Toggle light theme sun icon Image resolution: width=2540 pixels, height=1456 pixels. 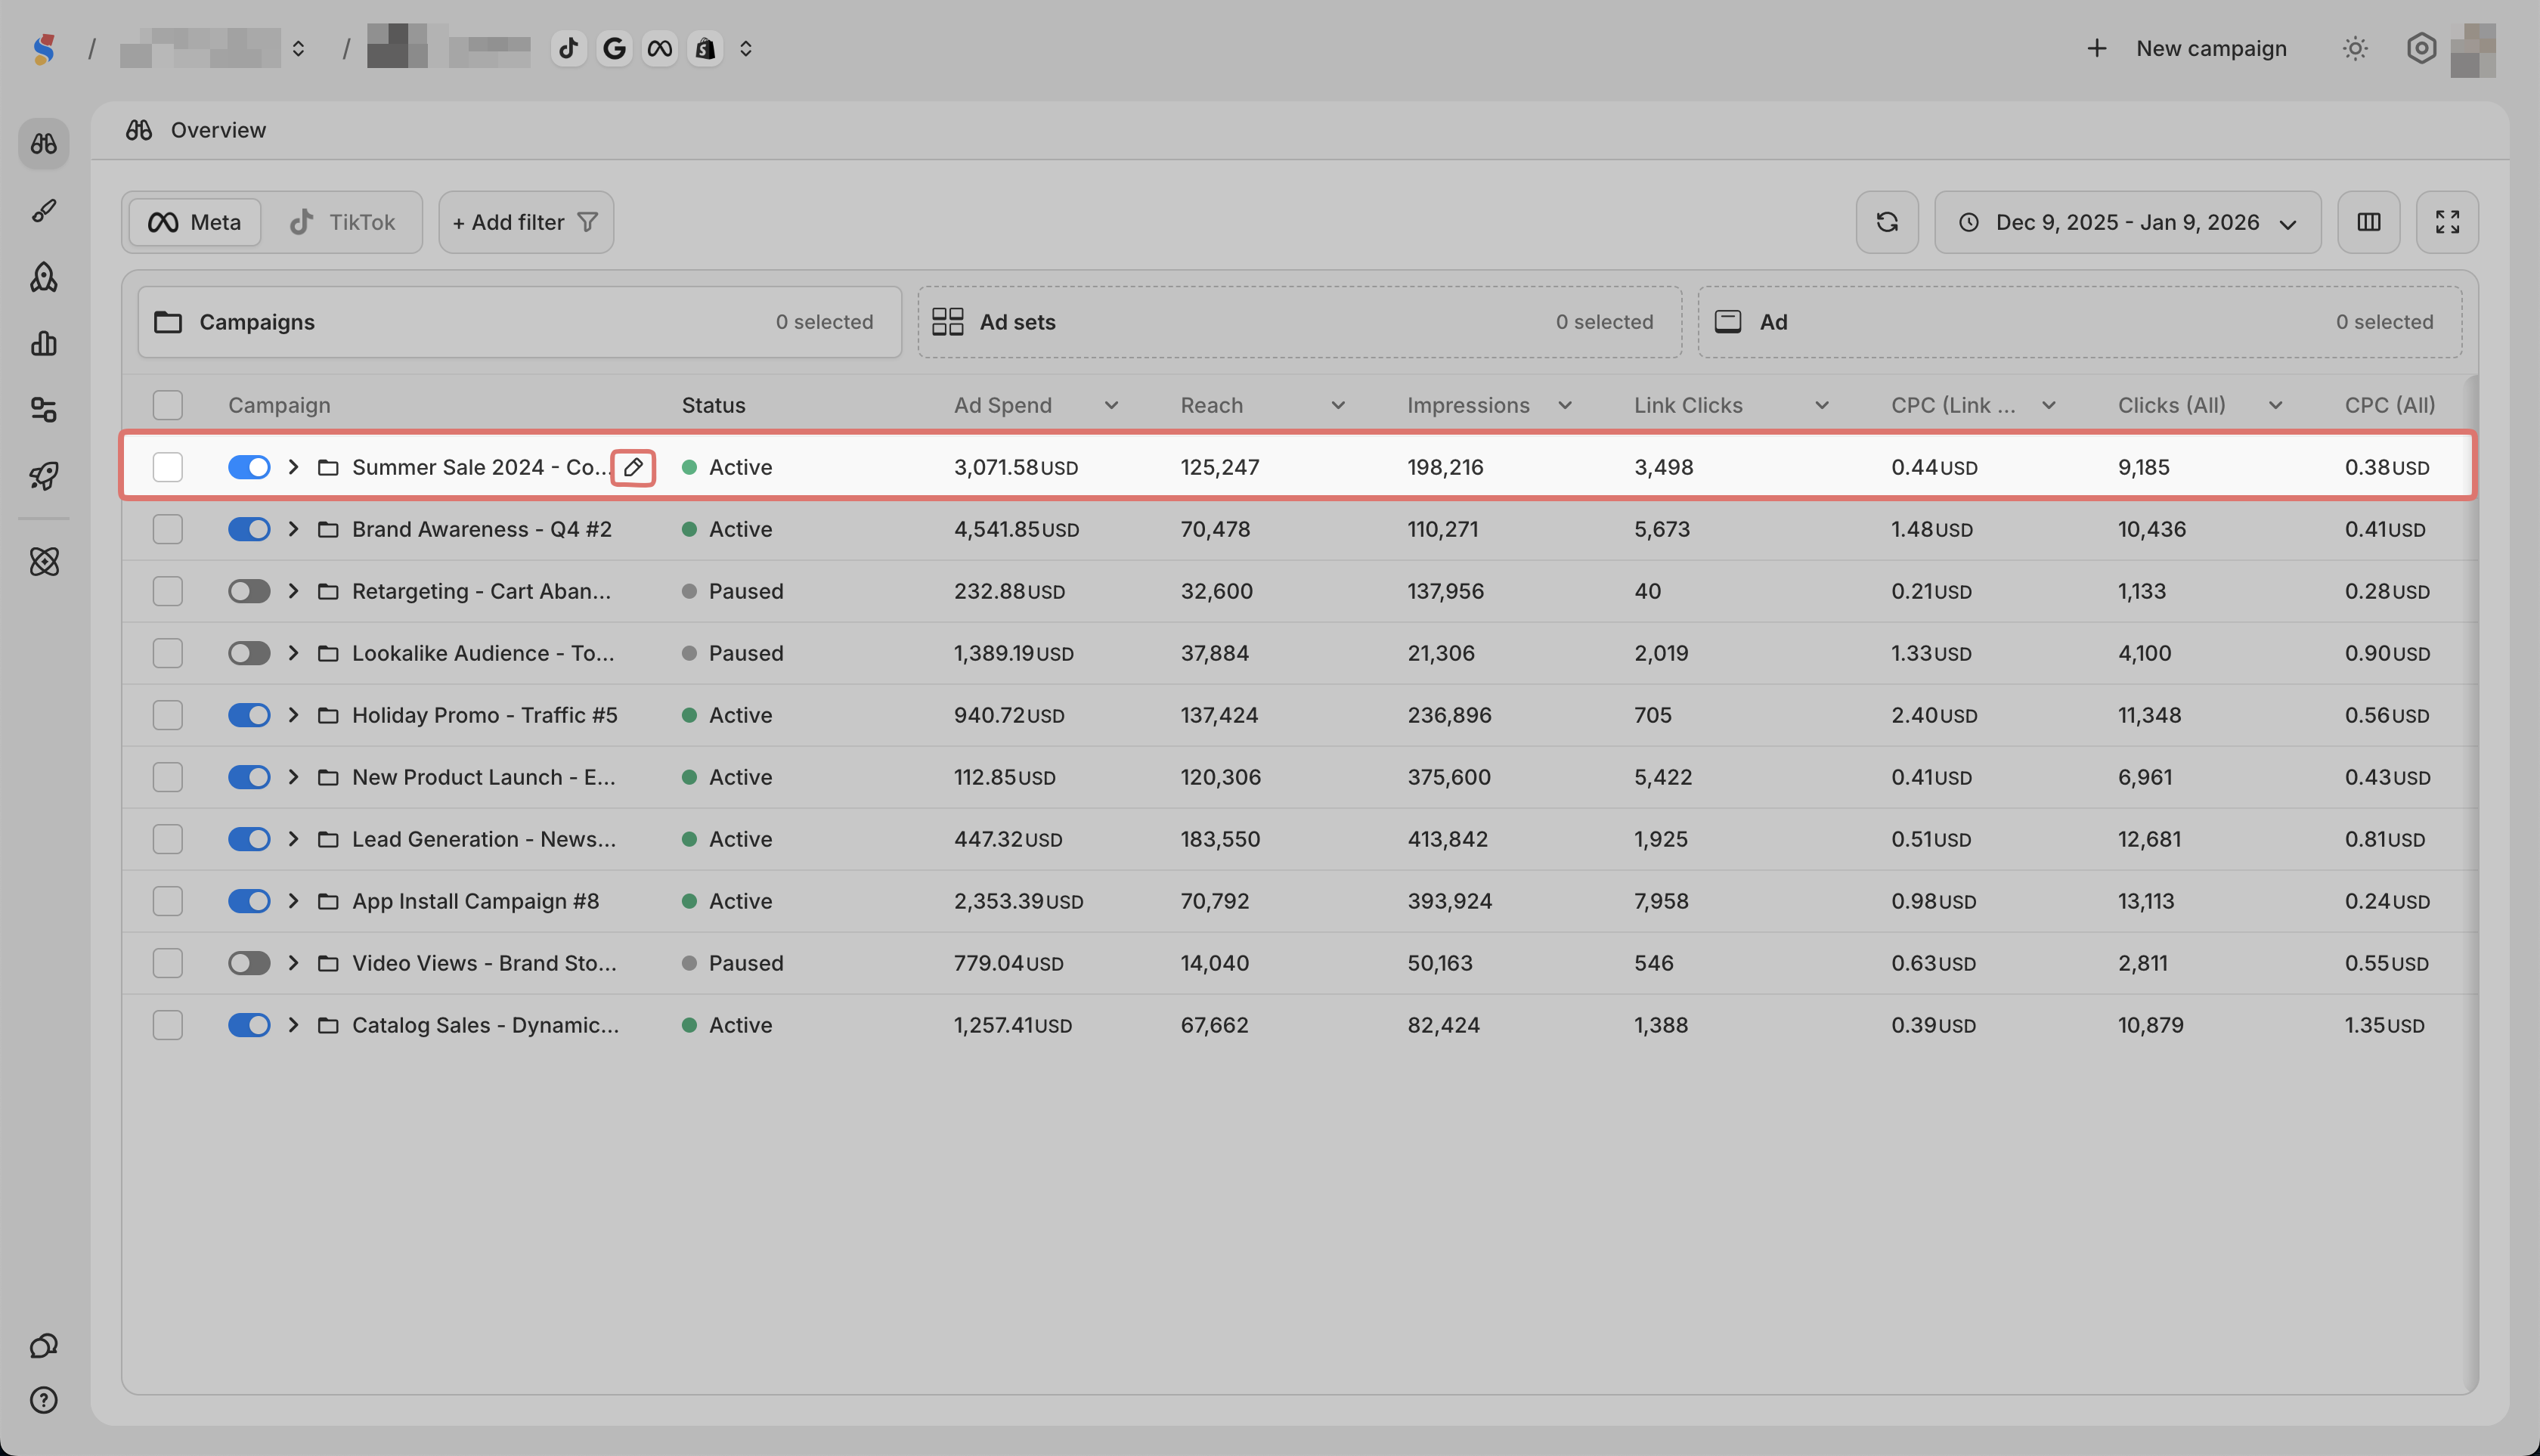[2355, 48]
